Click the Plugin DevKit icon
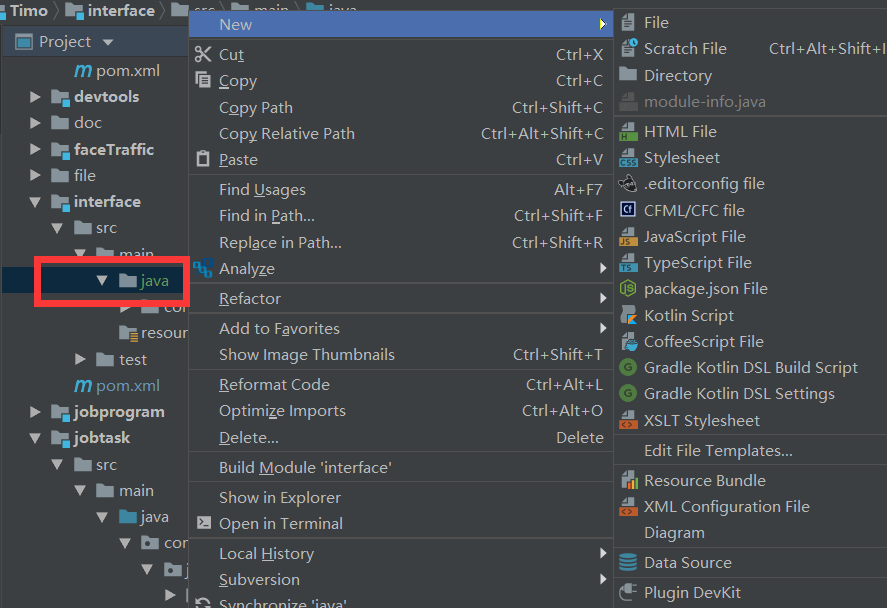This screenshot has height=608, width=887. click(628, 592)
